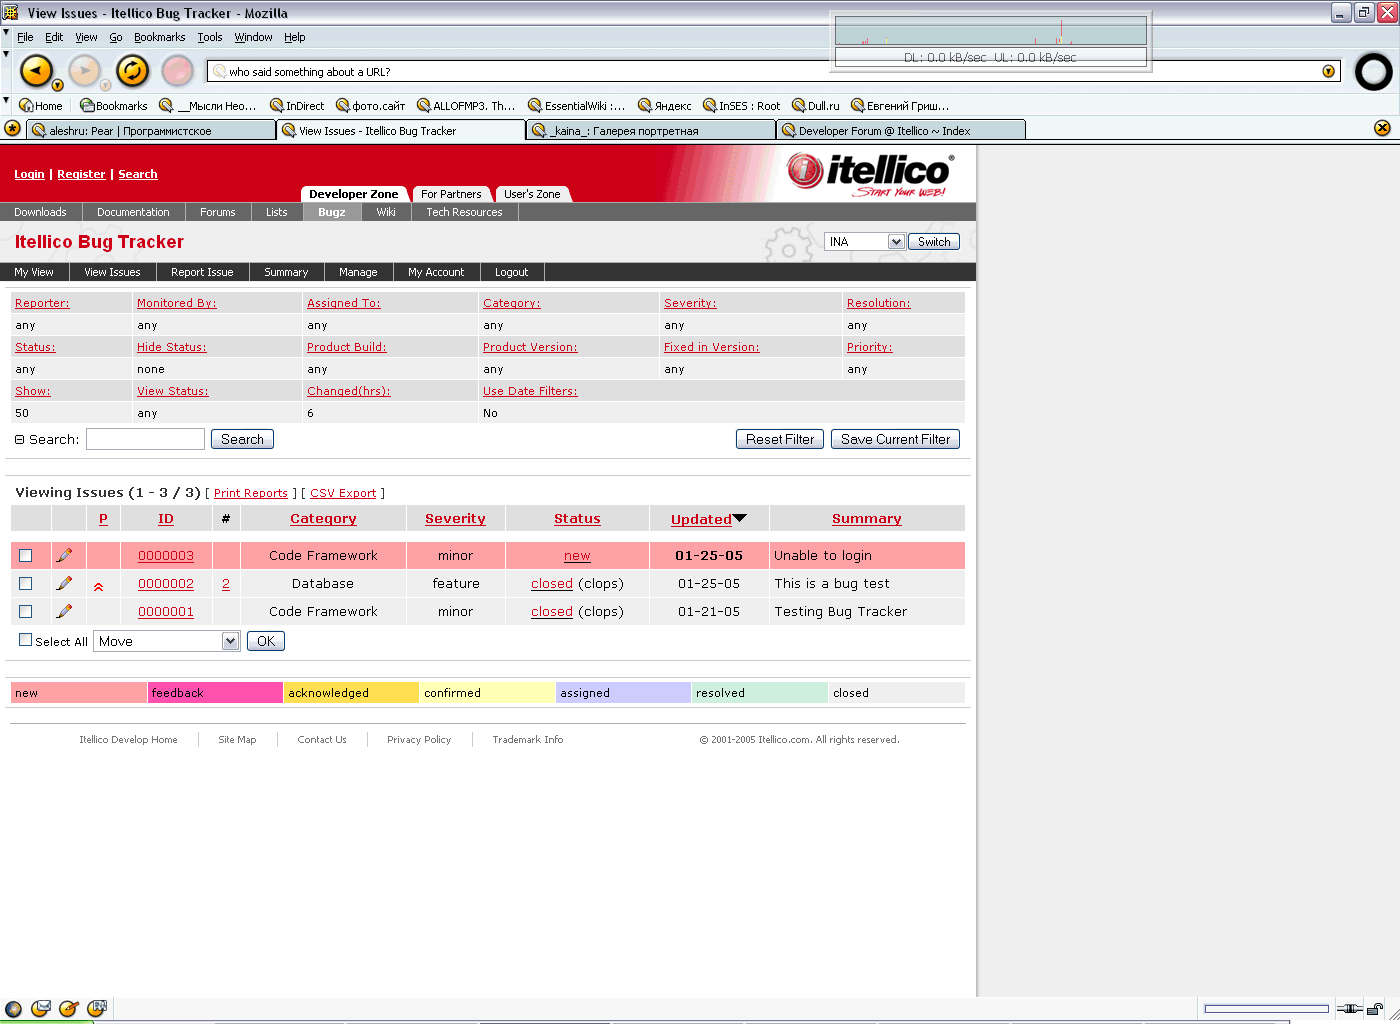Check the box for issue 0000002
Screen dimensions: 1400x1024
point(26,583)
